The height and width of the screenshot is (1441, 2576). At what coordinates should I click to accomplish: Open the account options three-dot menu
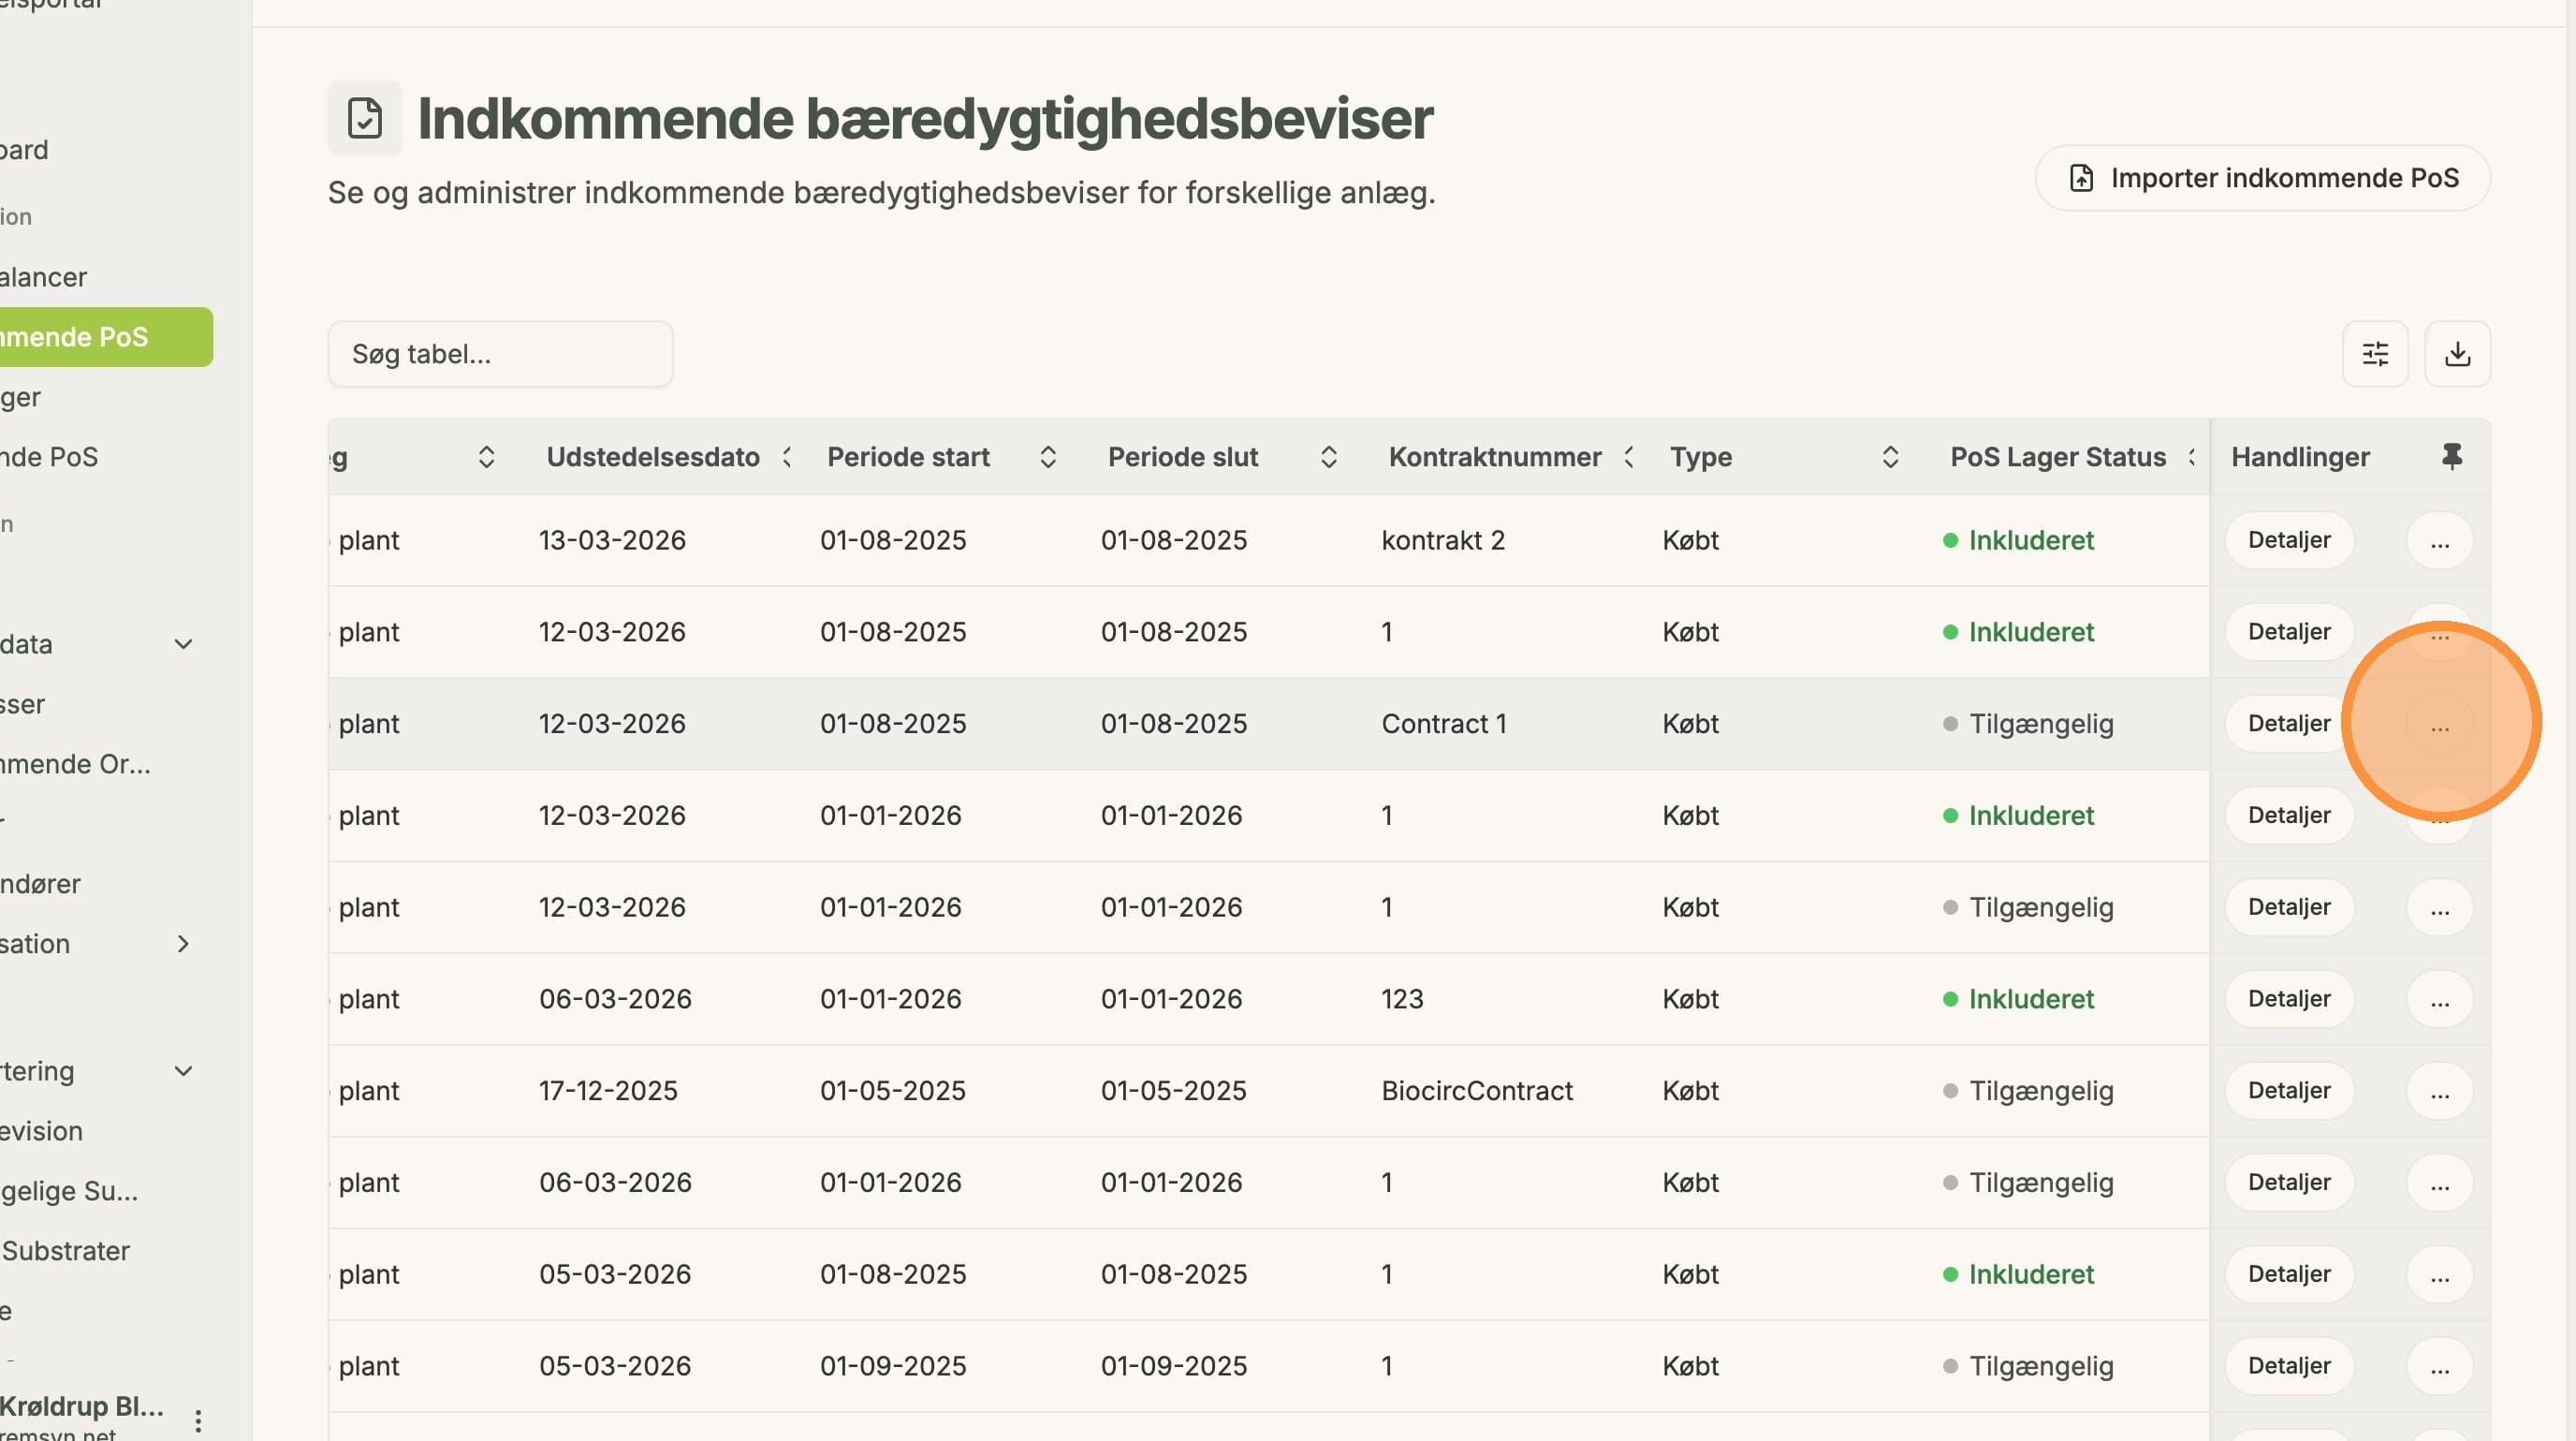(x=198, y=1420)
